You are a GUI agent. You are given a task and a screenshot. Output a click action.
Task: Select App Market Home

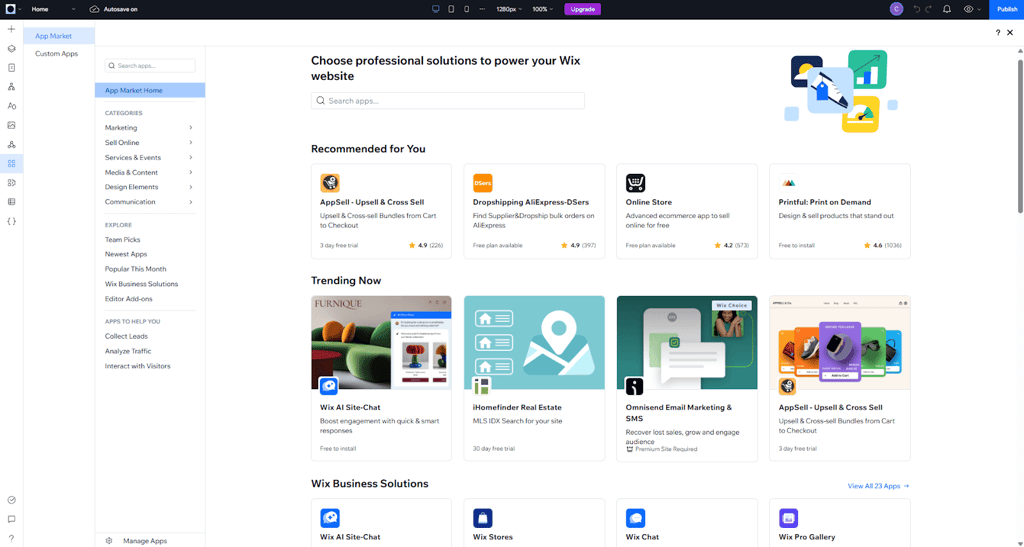150,90
